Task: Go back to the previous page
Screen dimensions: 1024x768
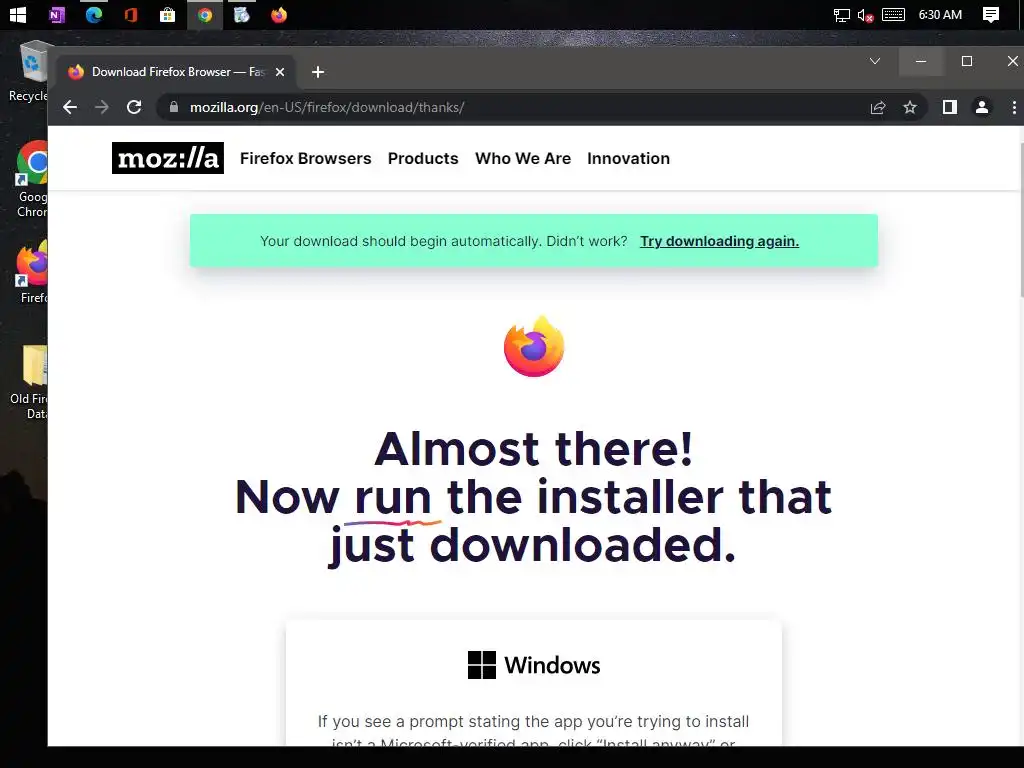Action: tap(70, 107)
